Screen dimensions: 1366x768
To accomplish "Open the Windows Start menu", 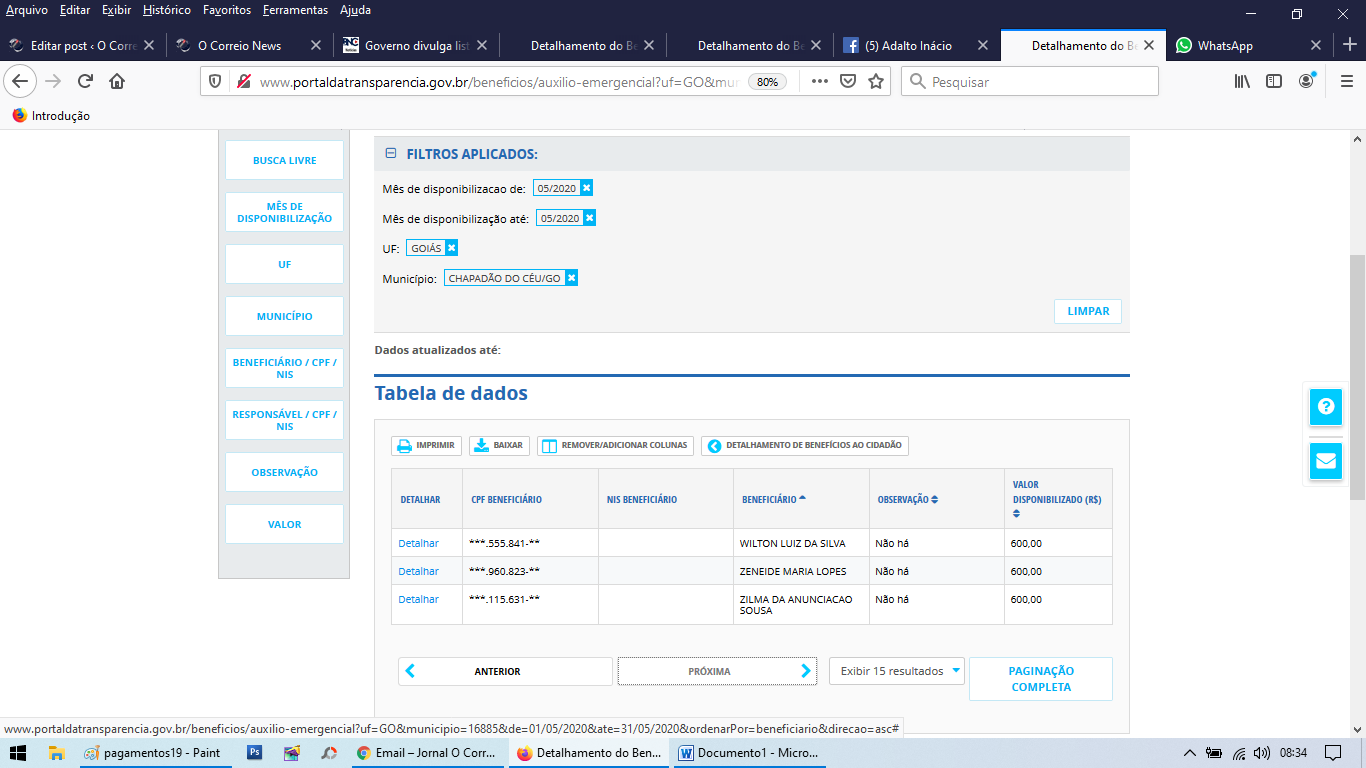I will [x=17, y=753].
